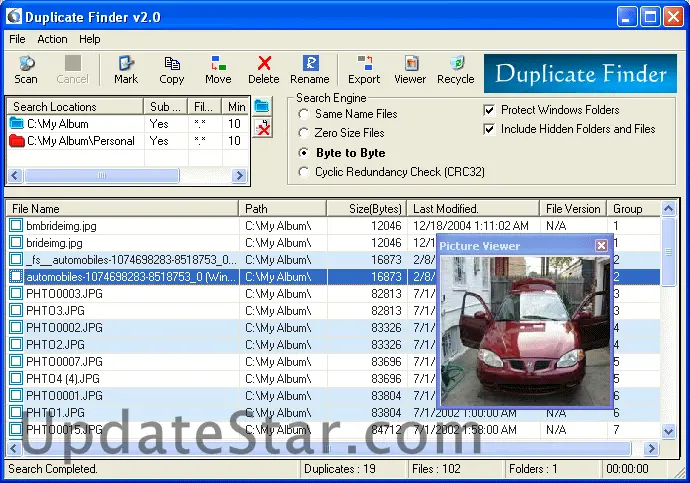Click the Files : 102 status entry
The height and width of the screenshot is (483, 690).
[436, 469]
